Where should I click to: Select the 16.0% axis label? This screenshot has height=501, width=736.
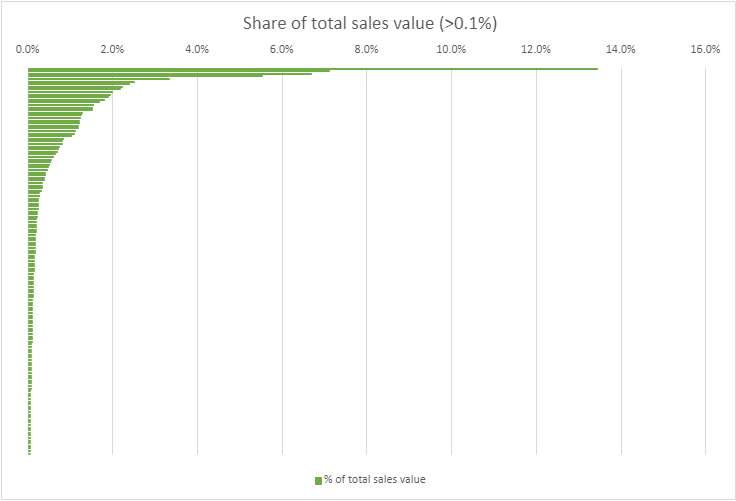[x=706, y=49]
